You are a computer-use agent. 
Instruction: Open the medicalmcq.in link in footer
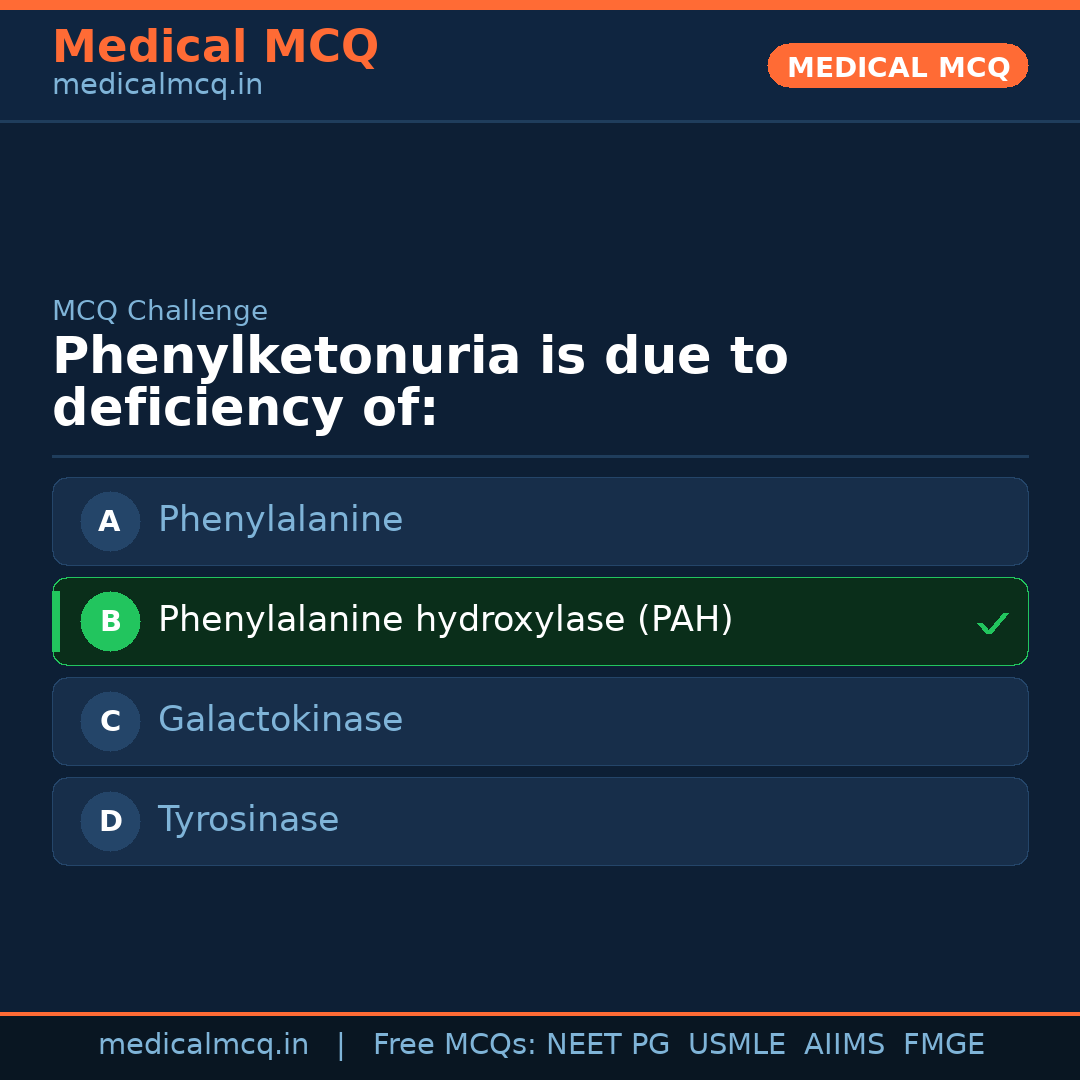(203, 1045)
